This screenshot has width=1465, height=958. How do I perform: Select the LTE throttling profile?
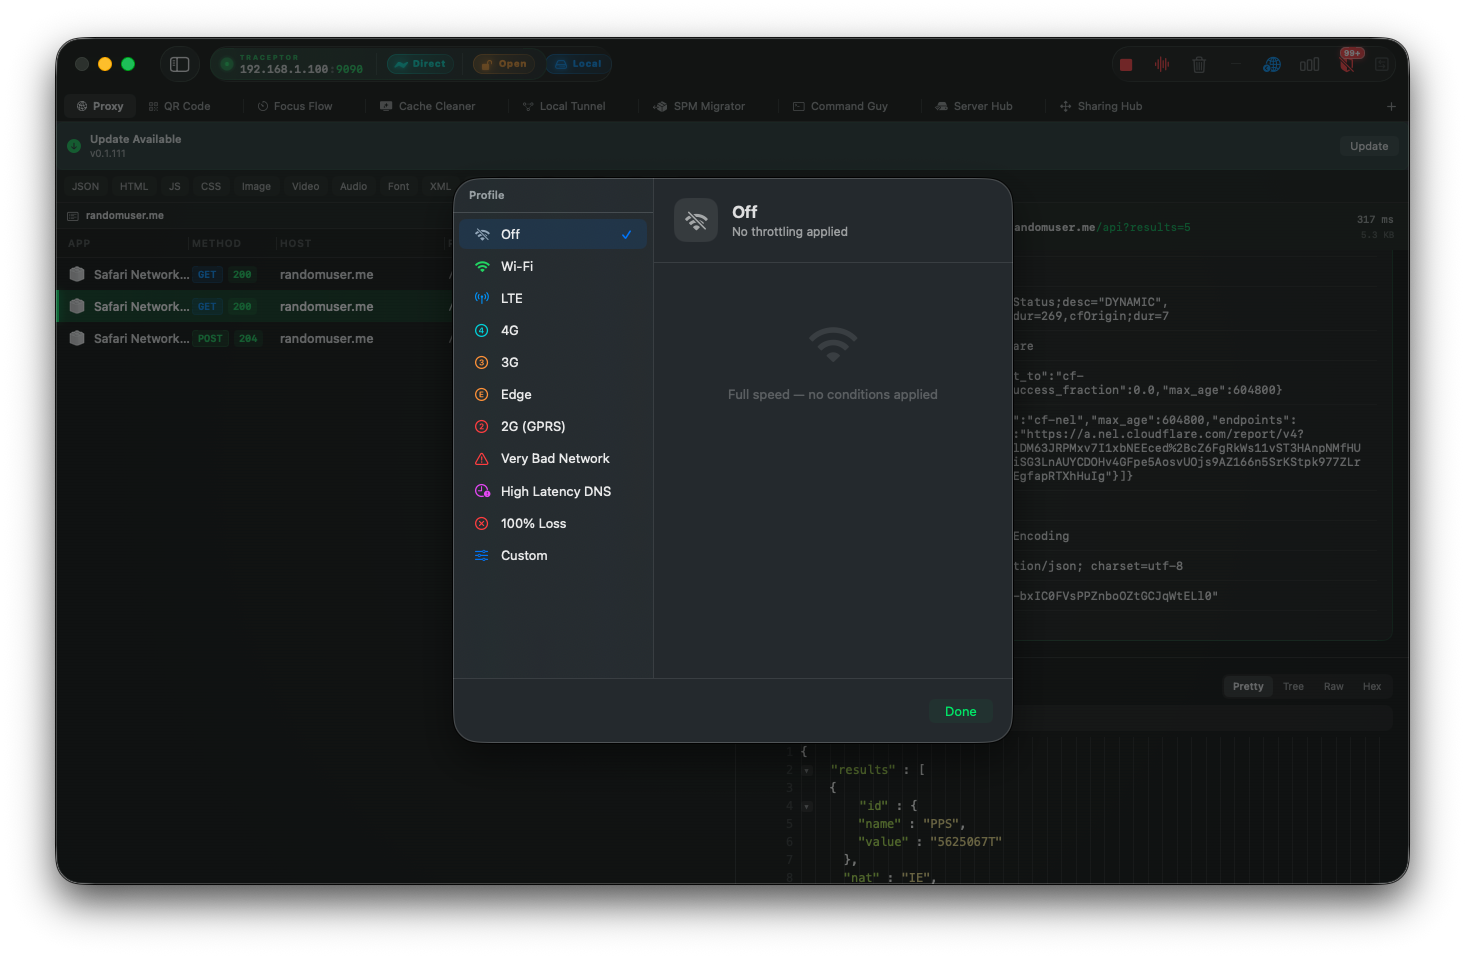coord(553,298)
